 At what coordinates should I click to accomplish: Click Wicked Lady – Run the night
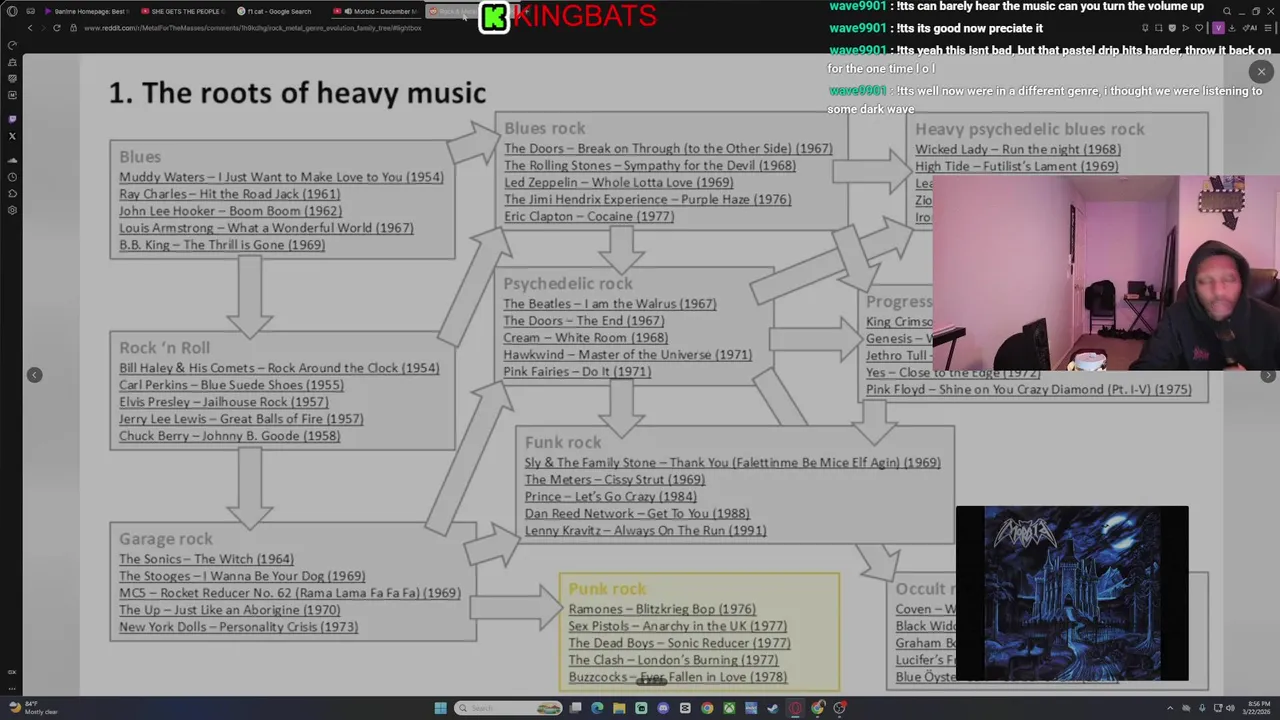pyautogui.click(x=1017, y=149)
